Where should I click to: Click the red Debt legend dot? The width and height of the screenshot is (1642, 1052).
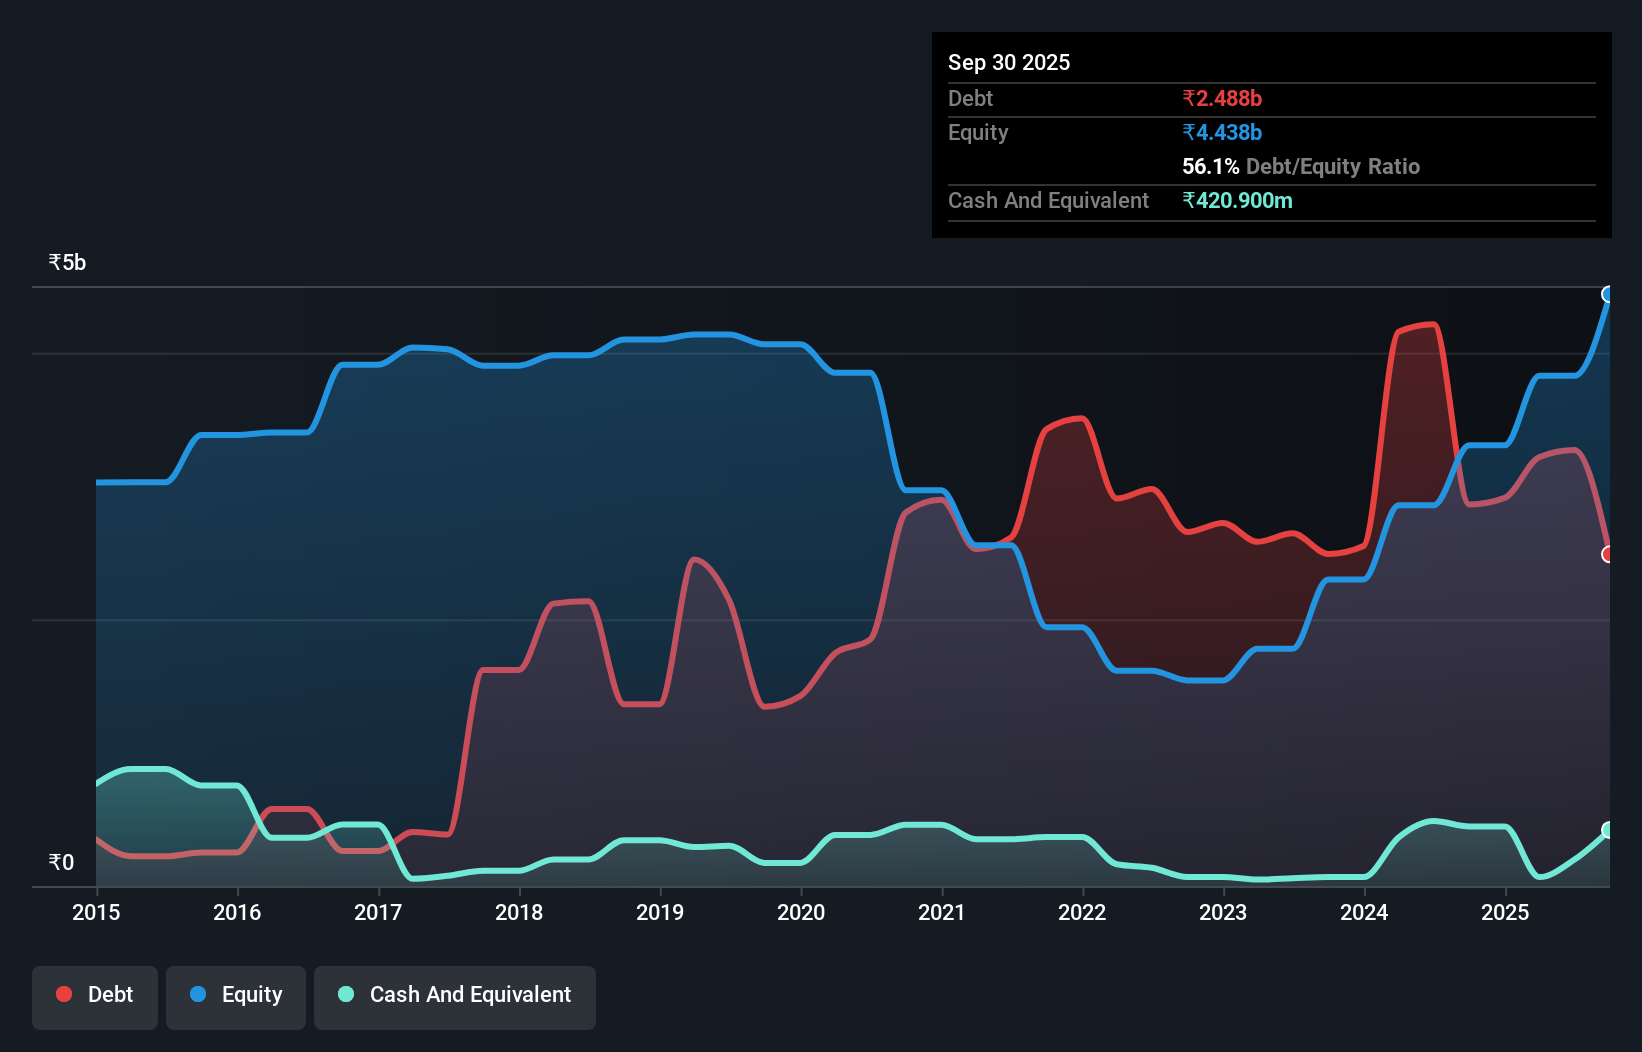click(x=64, y=994)
